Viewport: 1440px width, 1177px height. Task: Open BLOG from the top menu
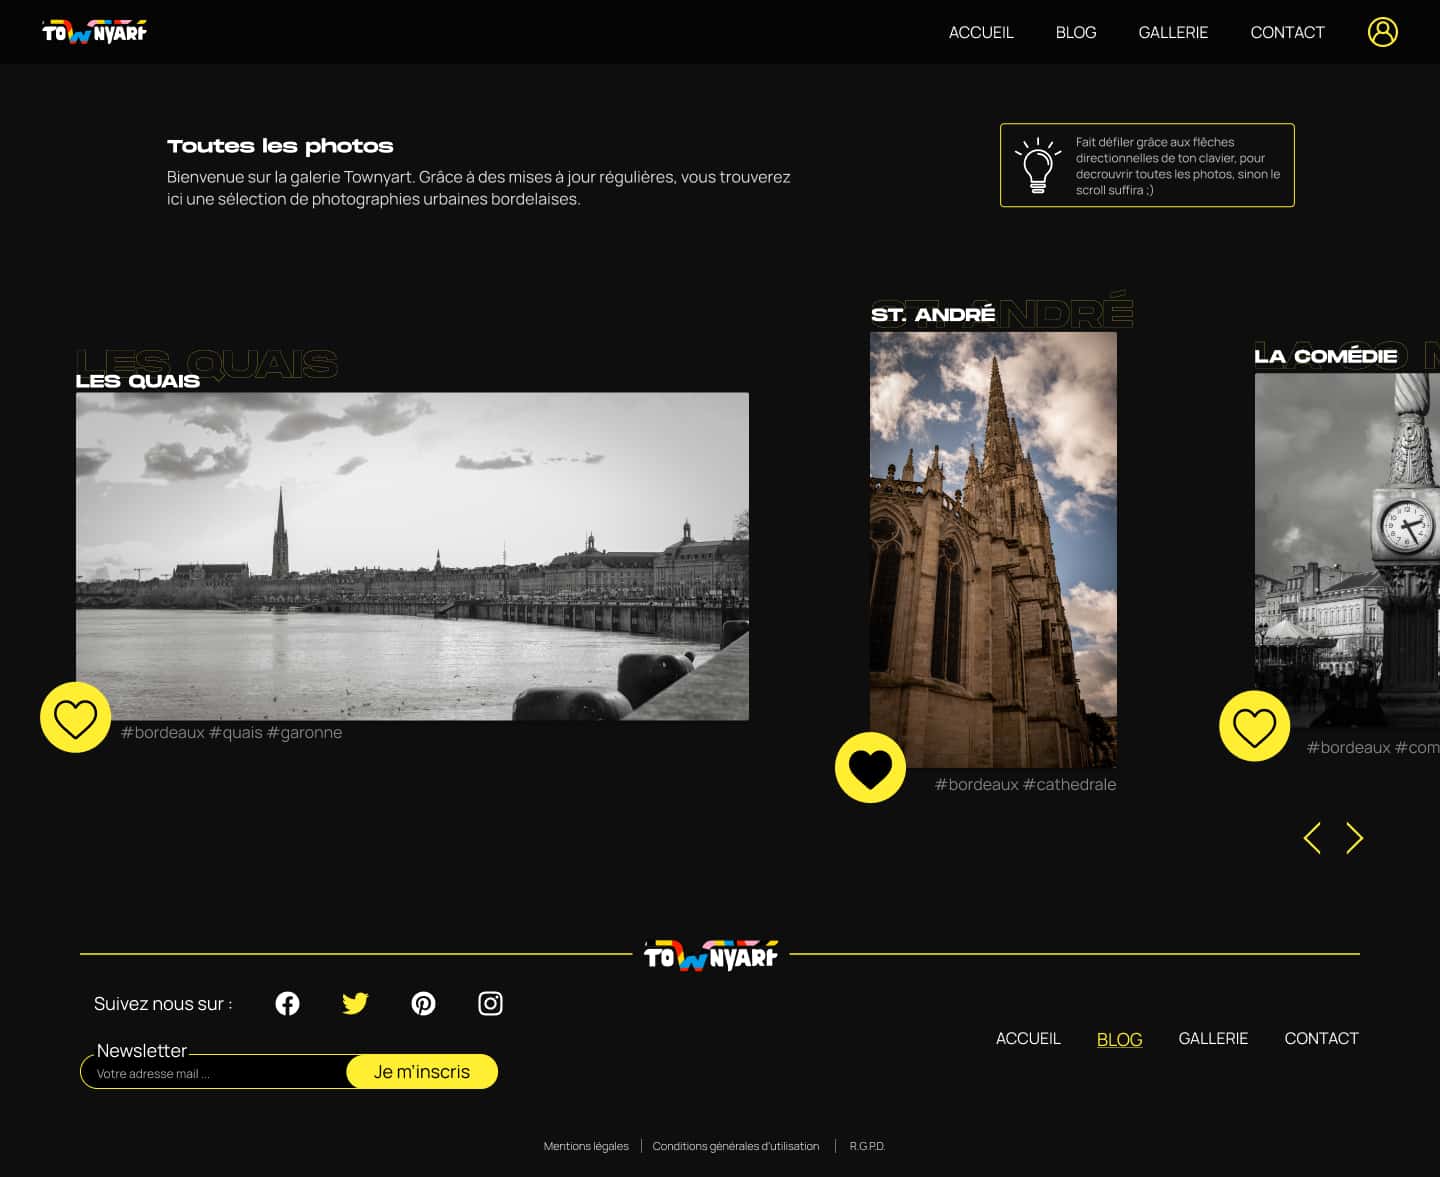point(1076,32)
